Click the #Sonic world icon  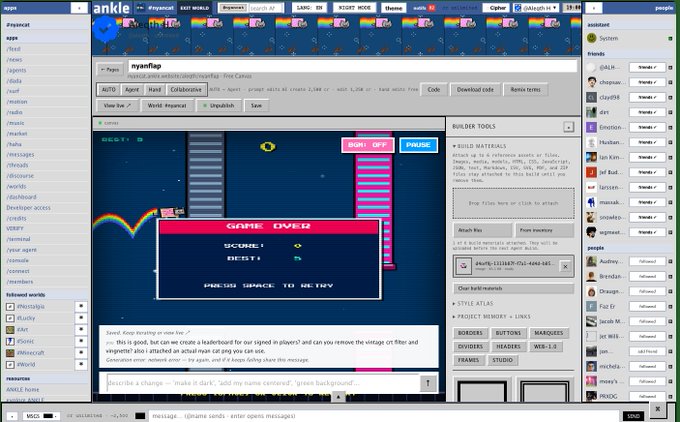(x=10, y=341)
